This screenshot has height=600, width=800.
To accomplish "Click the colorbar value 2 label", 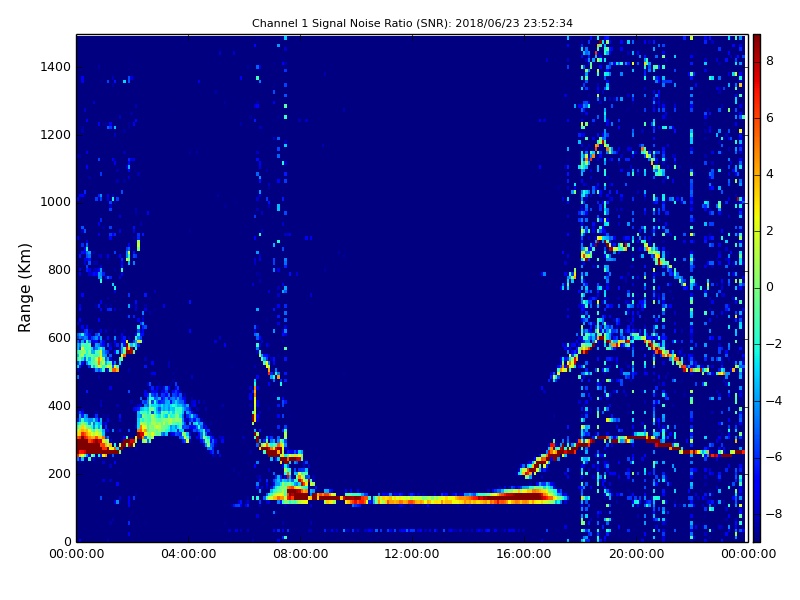I will pyautogui.click(x=769, y=231).
